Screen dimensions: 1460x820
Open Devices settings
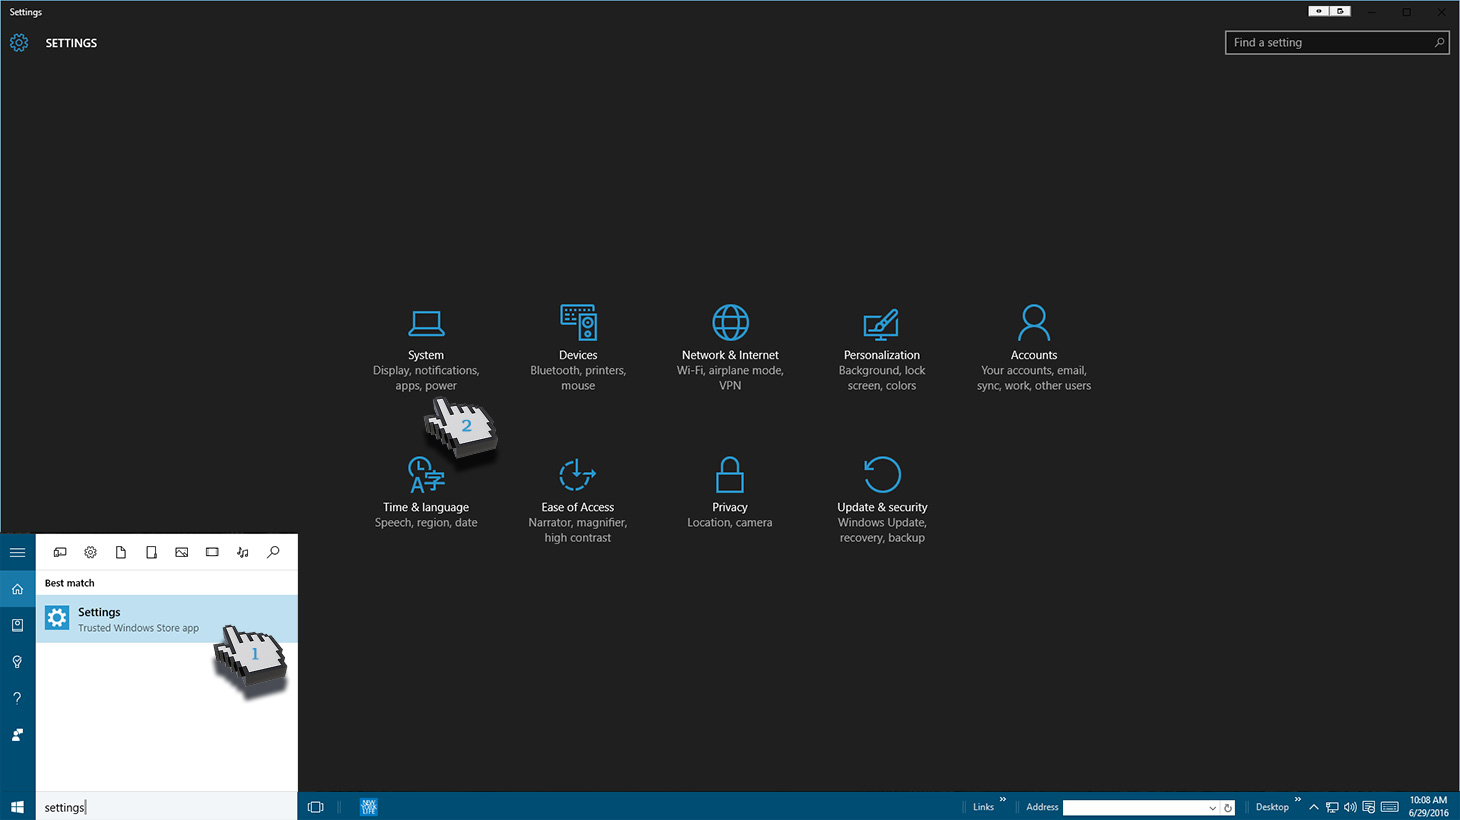pos(578,347)
